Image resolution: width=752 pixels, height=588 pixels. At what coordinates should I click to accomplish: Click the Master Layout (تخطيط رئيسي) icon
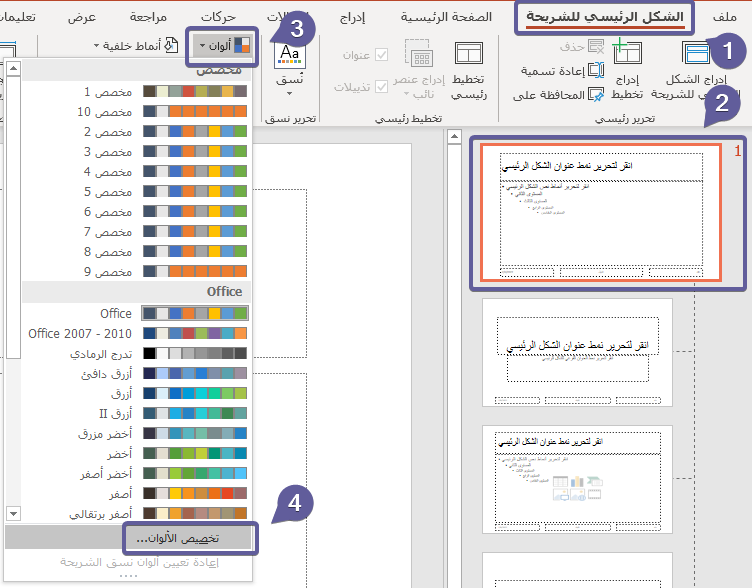[469, 53]
